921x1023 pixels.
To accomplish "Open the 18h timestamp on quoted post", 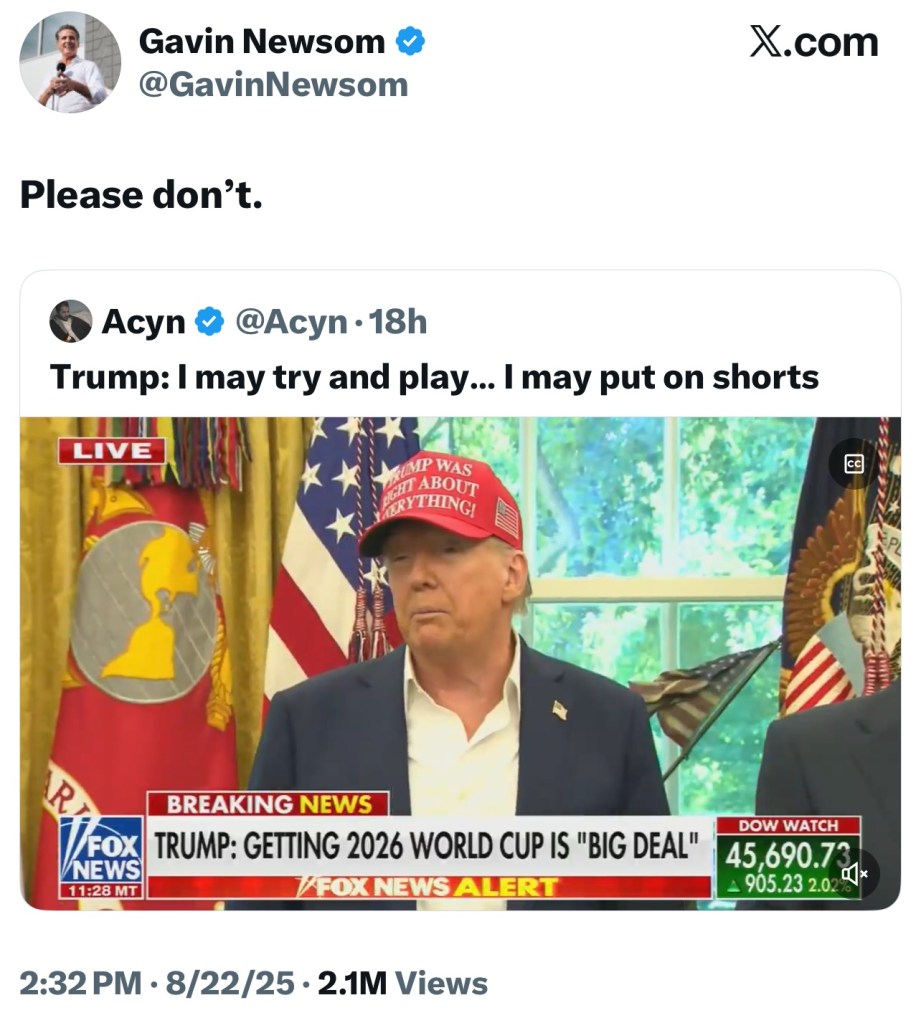I will [x=398, y=322].
